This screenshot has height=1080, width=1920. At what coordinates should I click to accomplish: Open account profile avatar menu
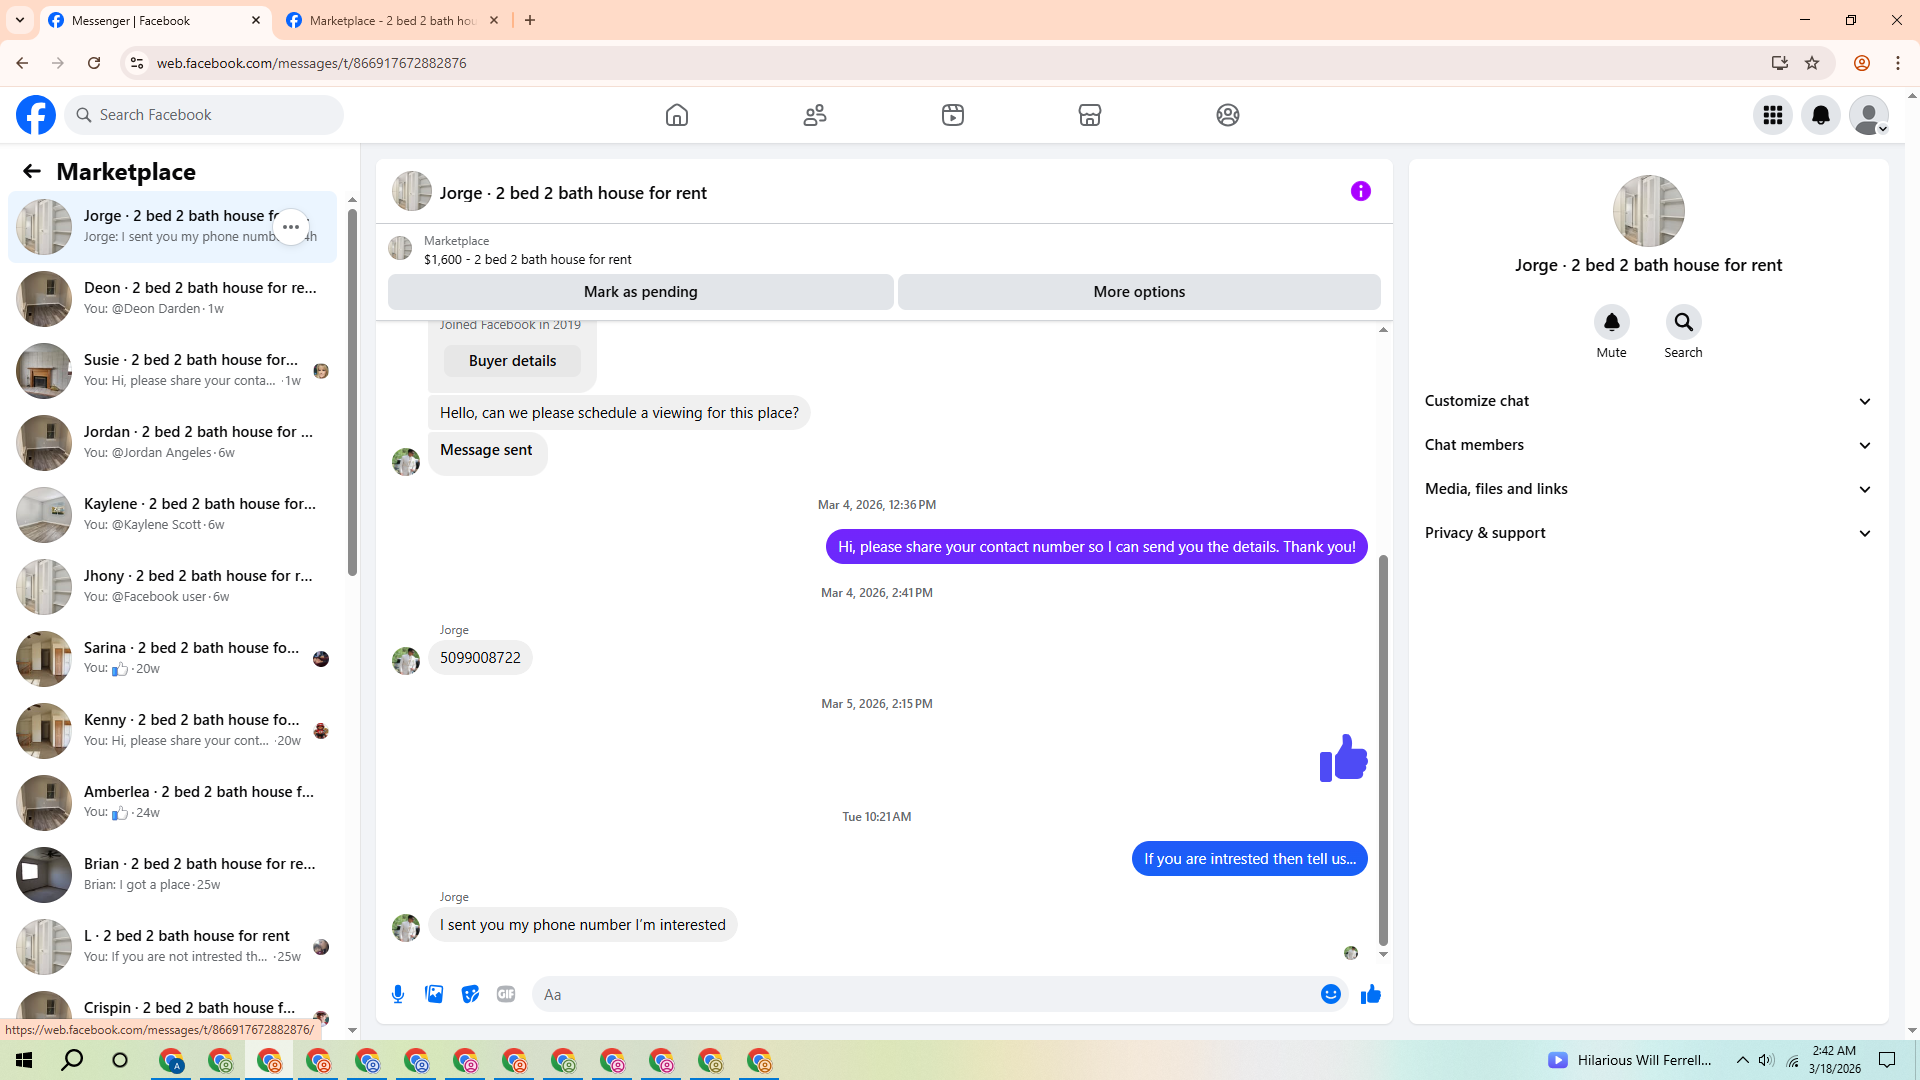coord(1869,115)
